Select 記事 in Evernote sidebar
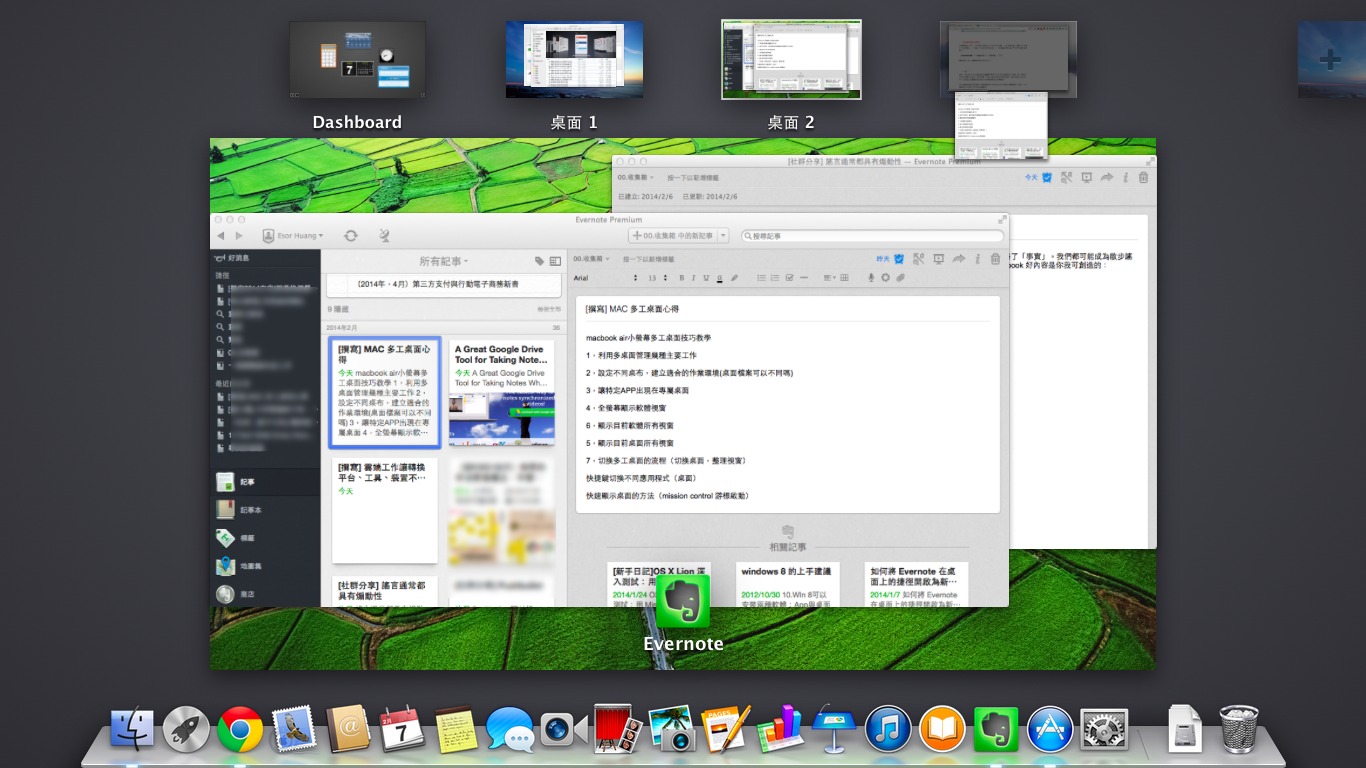This screenshot has height=768, width=1366. [x=265, y=482]
